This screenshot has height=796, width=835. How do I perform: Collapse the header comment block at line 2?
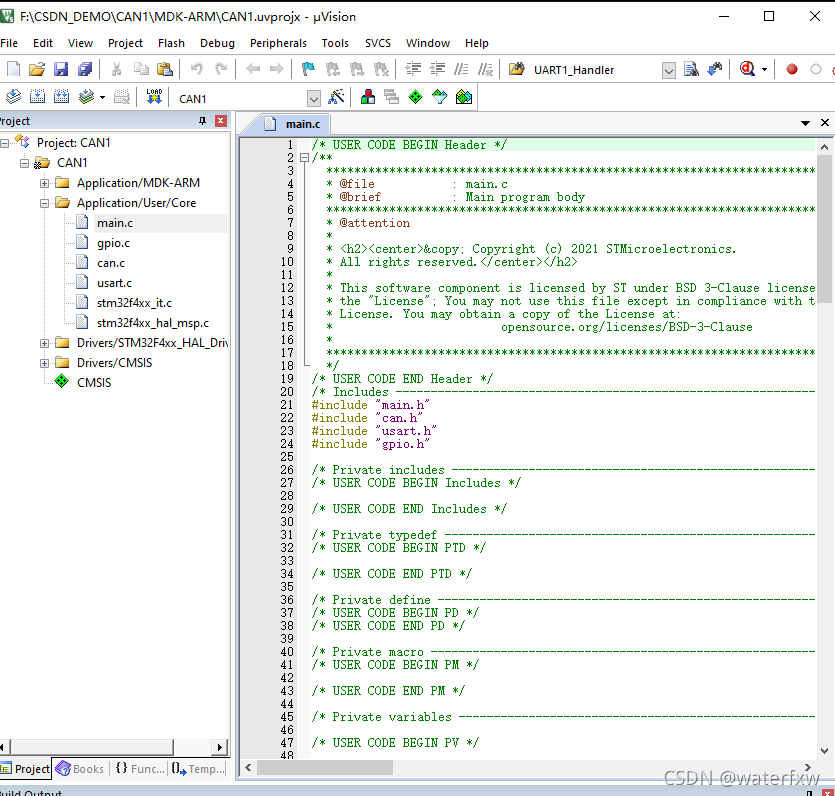[x=305, y=158]
